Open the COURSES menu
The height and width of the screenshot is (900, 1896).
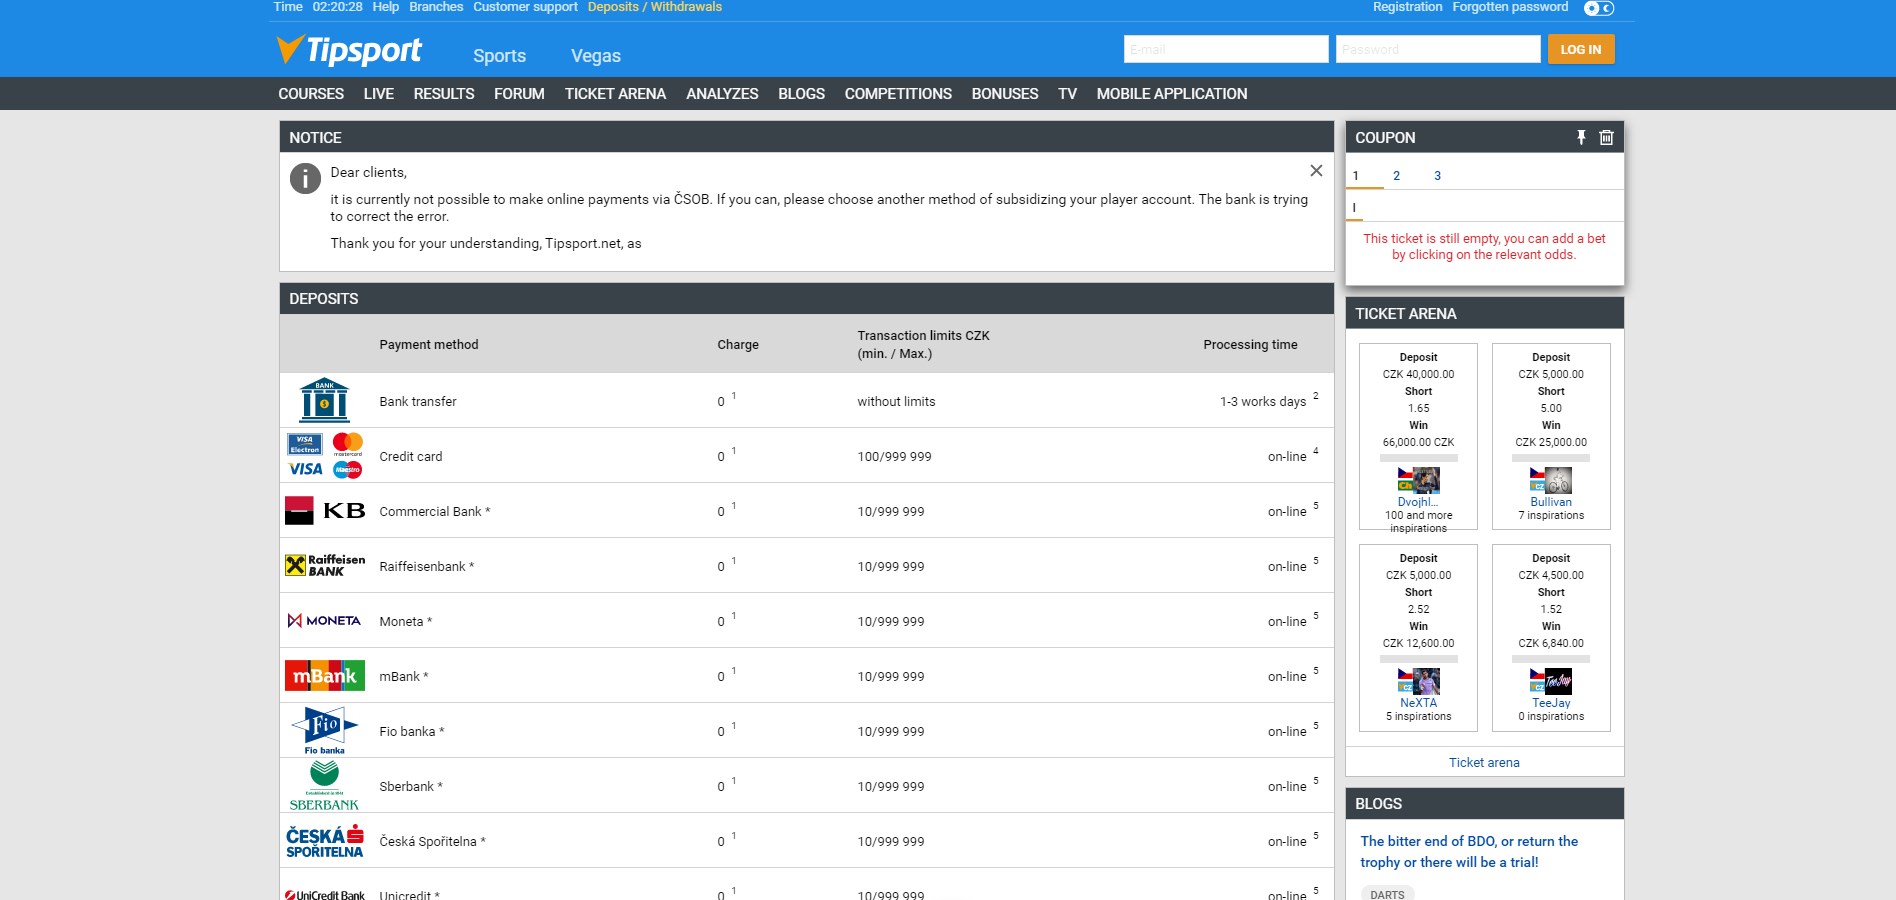pyautogui.click(x=311, y=93)
